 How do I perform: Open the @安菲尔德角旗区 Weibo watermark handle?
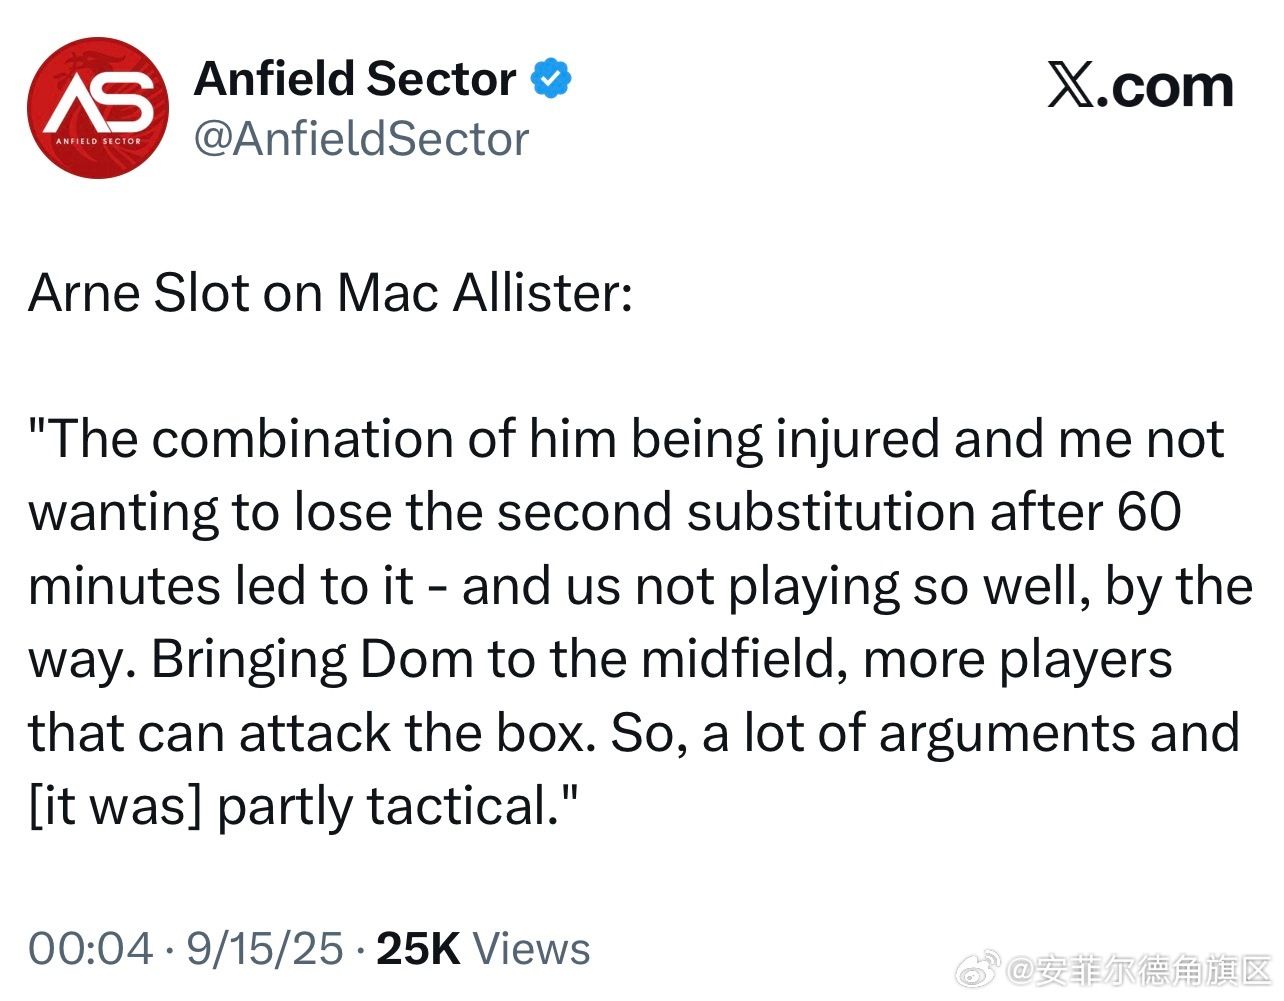pos(1140,970)
